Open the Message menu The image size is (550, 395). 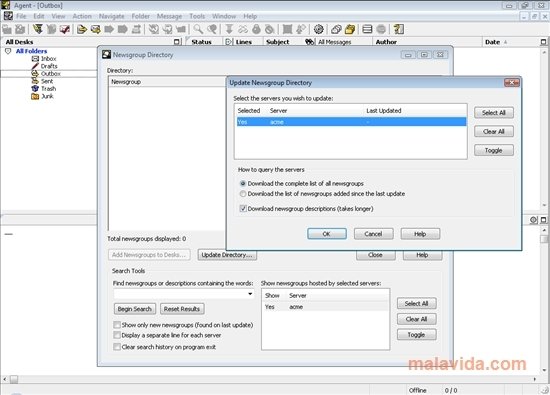169,16
